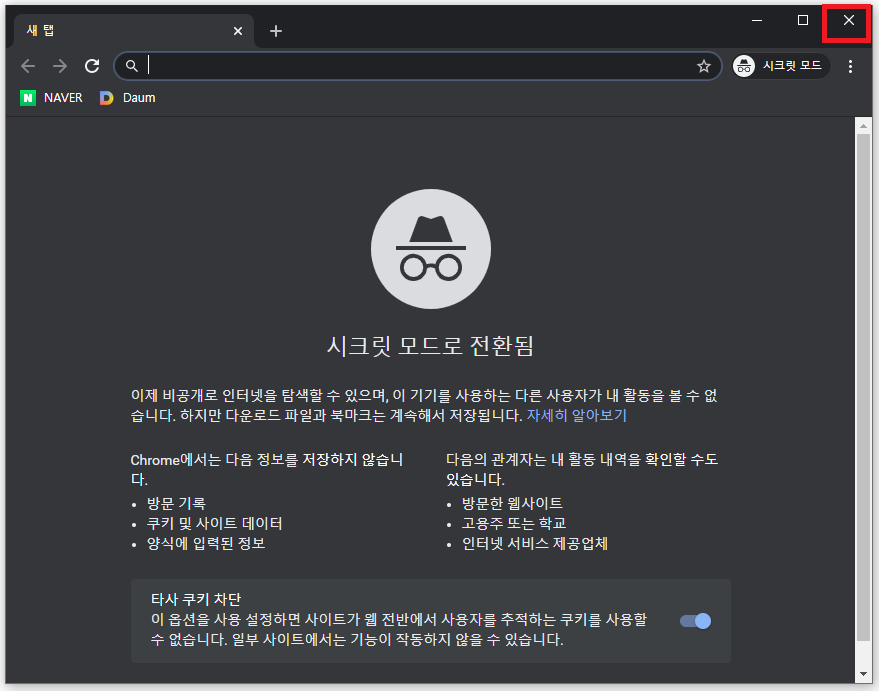Click the 시크릿 모드로 전환됨 heading
Image resolution: width=879 pixels, height=691 pixels.
pyautogui.click(x=431, y=345)
